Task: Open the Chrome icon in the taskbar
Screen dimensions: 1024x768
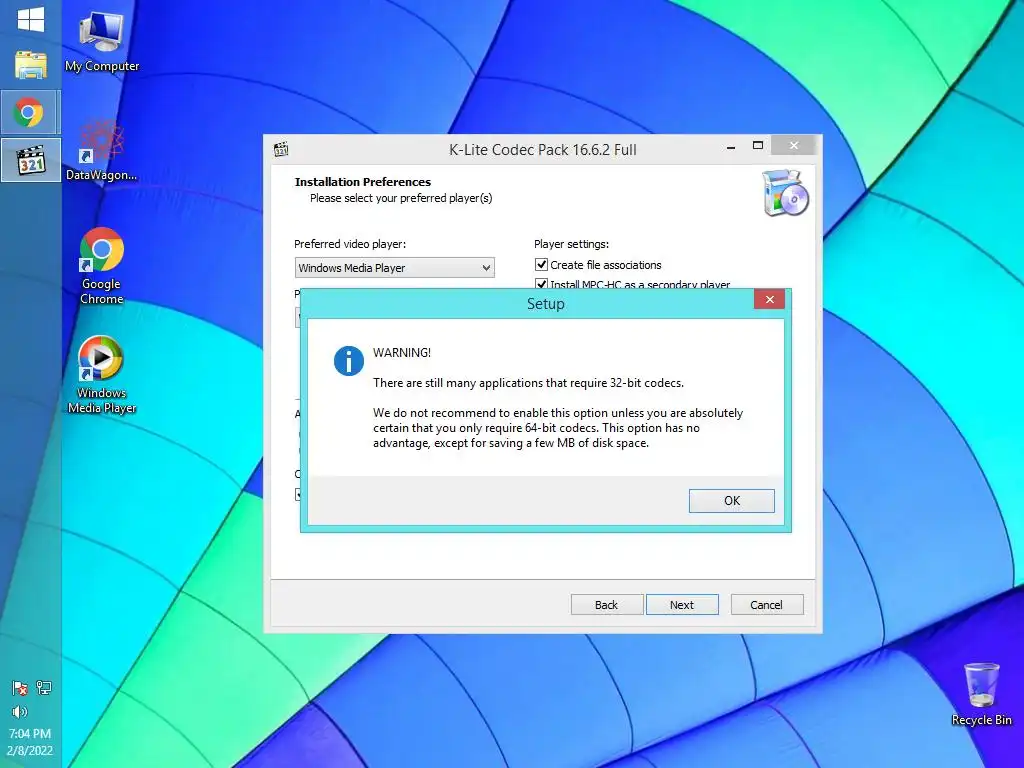Action: coord(31,112)
